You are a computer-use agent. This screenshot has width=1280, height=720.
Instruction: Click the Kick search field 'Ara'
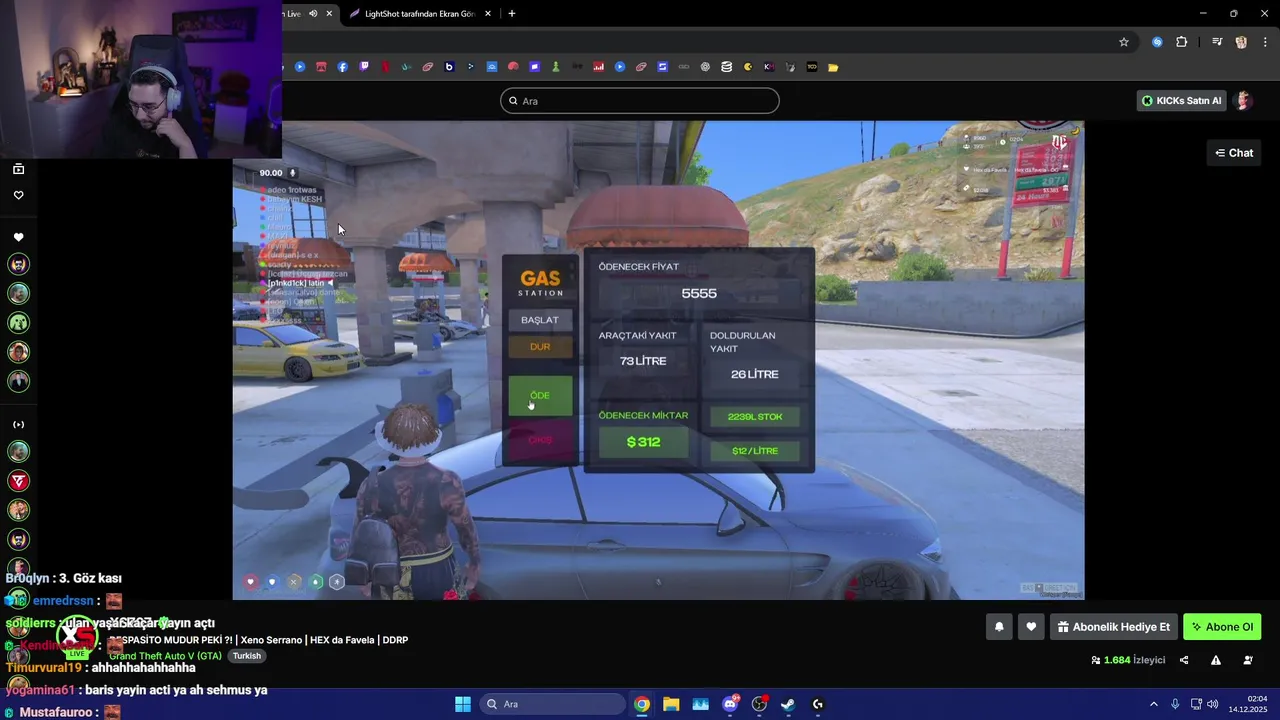tap(640, 101)
